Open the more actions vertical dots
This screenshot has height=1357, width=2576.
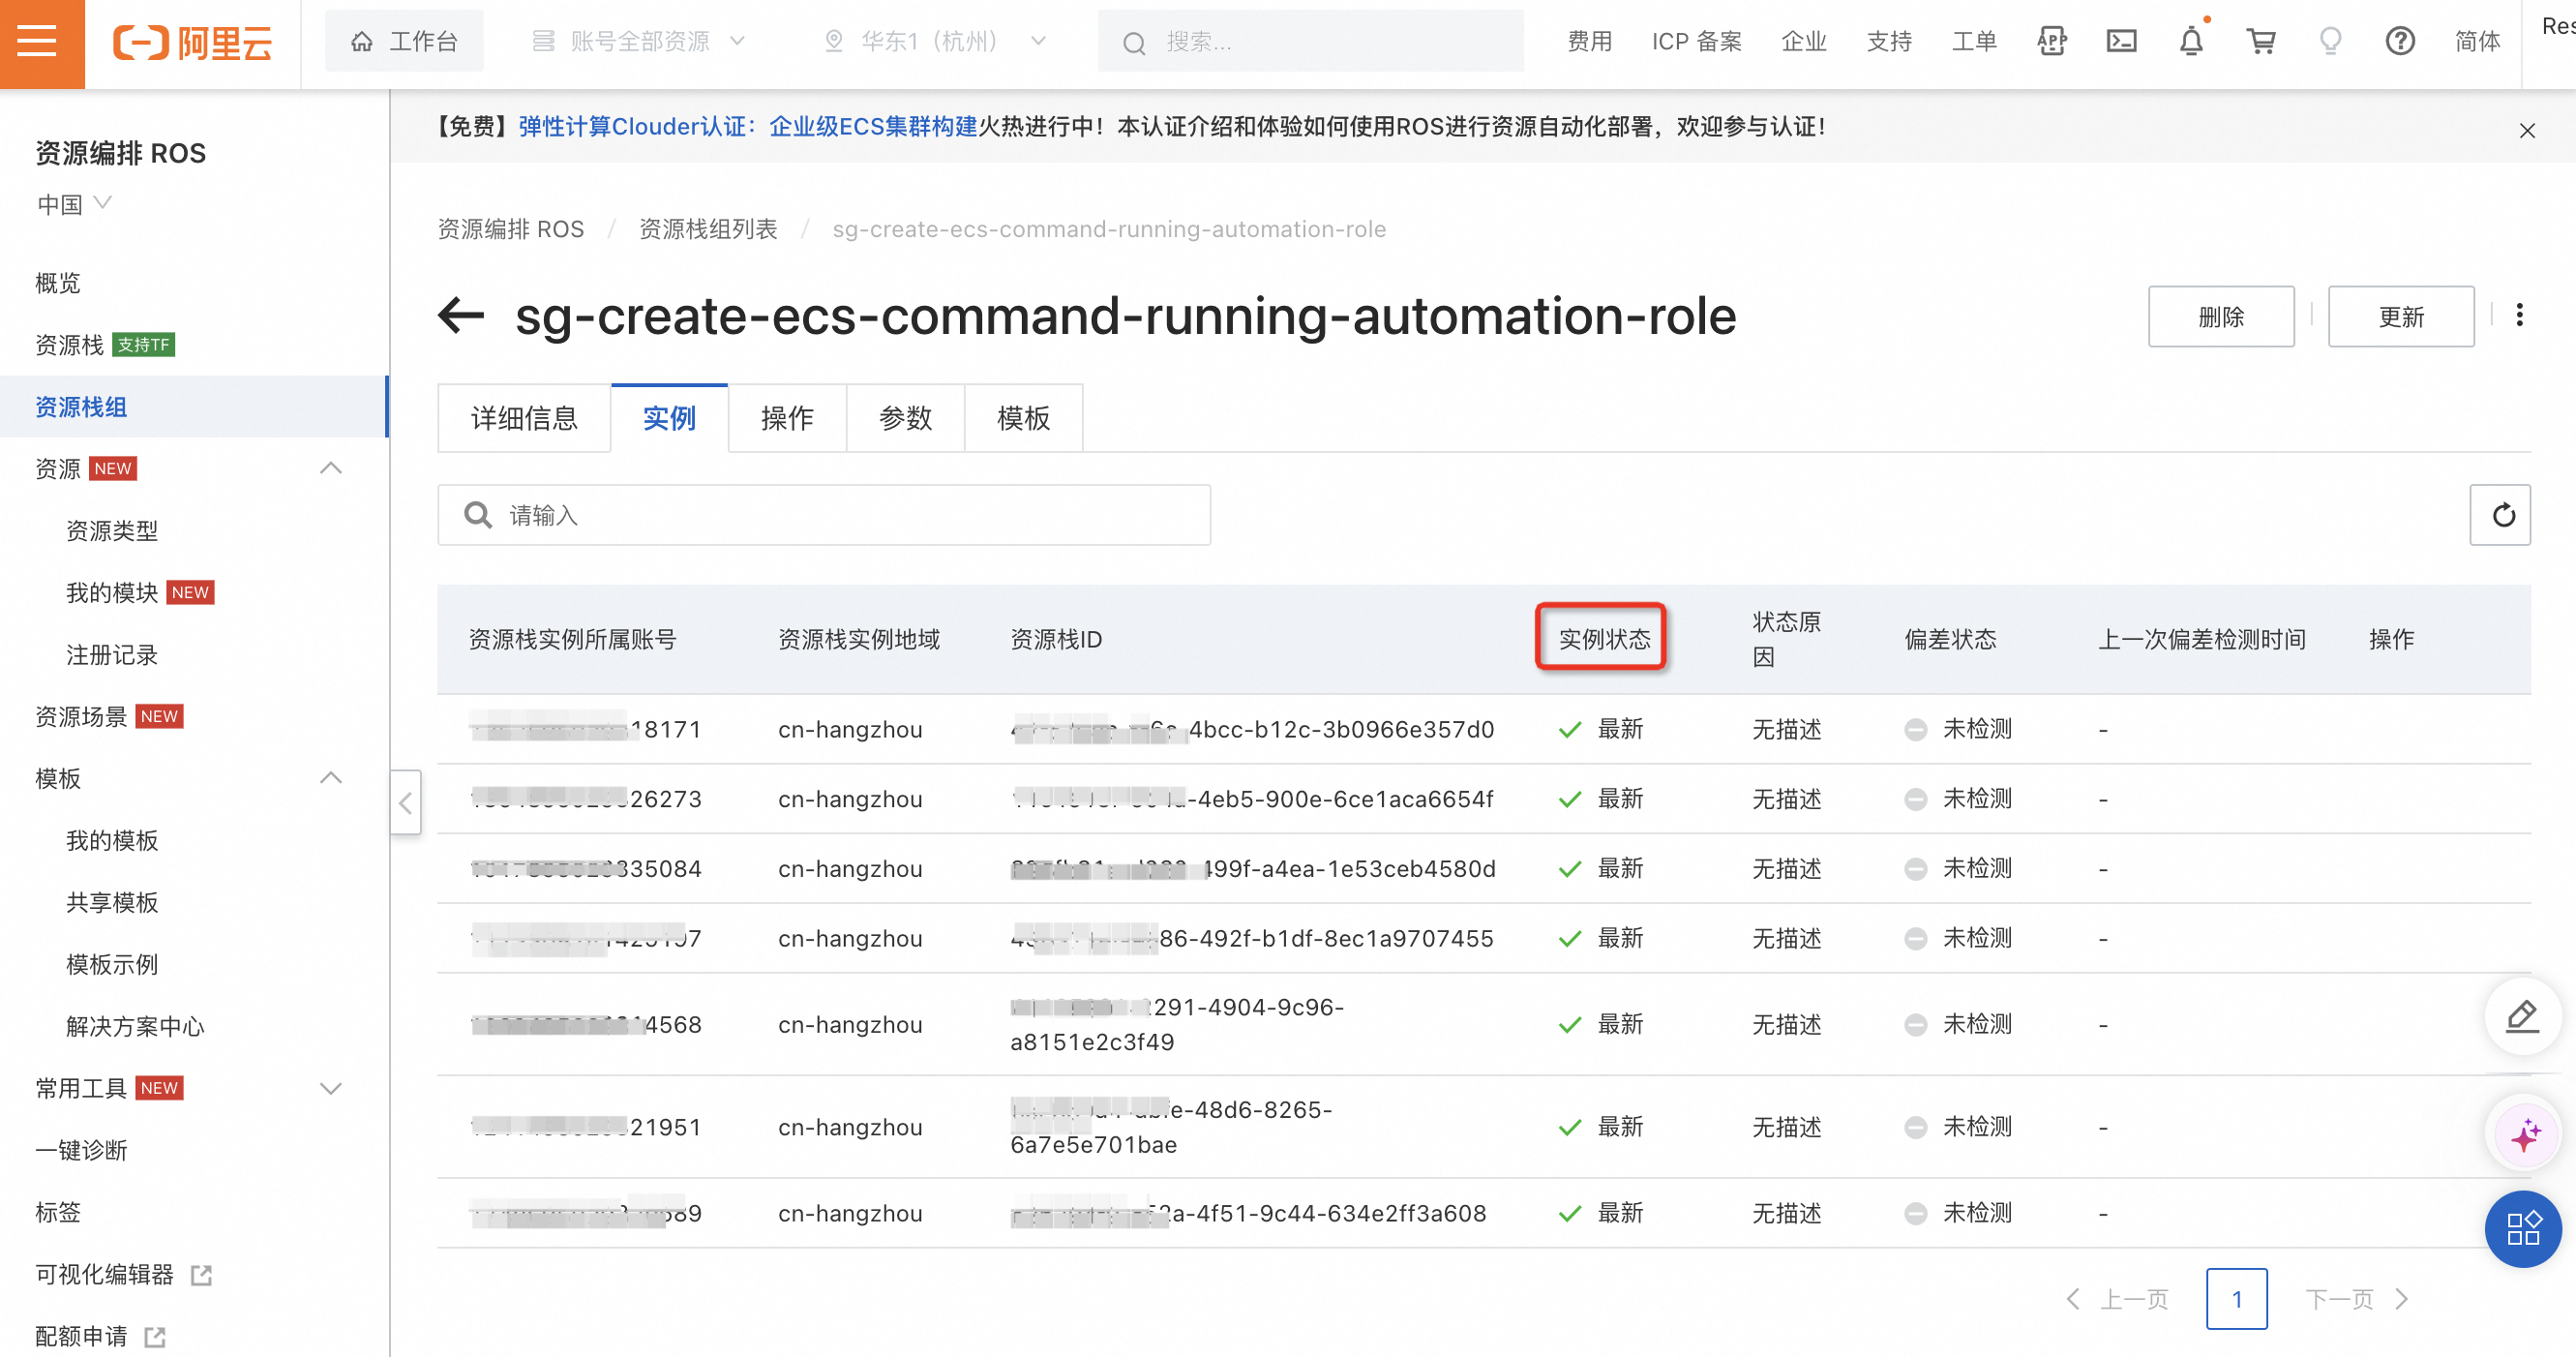(2519, 316)
